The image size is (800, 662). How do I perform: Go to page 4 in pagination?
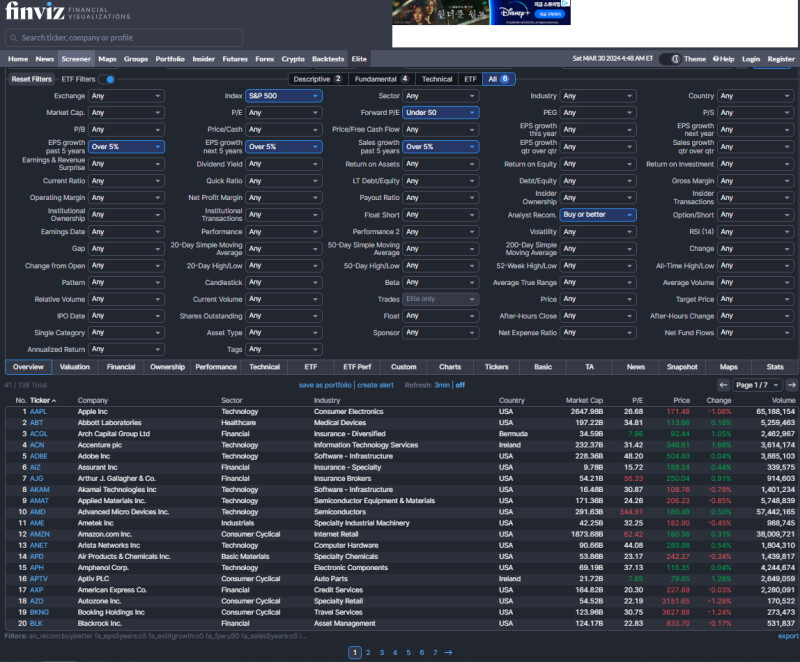[395, 652]
